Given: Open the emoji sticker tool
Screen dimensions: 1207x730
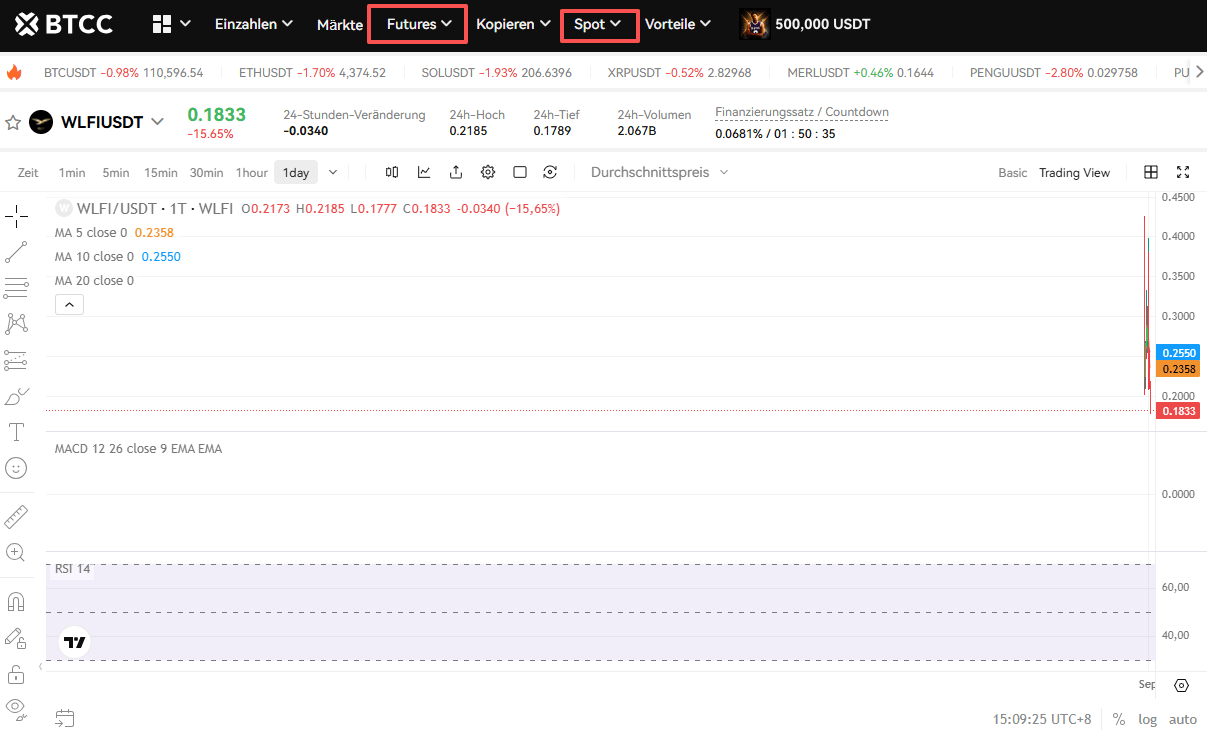Looking at the screenshot, I should (16, 467).
